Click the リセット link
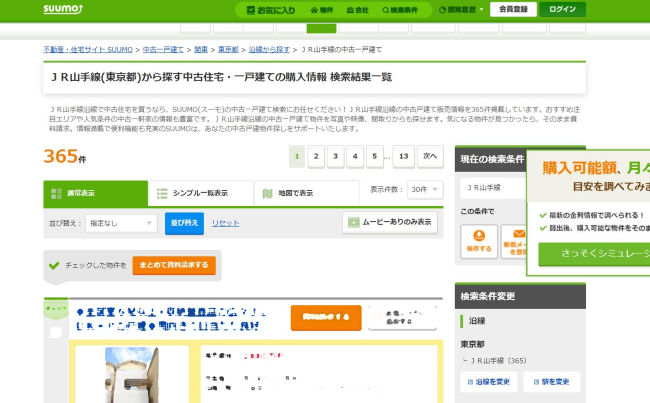This screenshot has width=650, height=403. point(225,223)
